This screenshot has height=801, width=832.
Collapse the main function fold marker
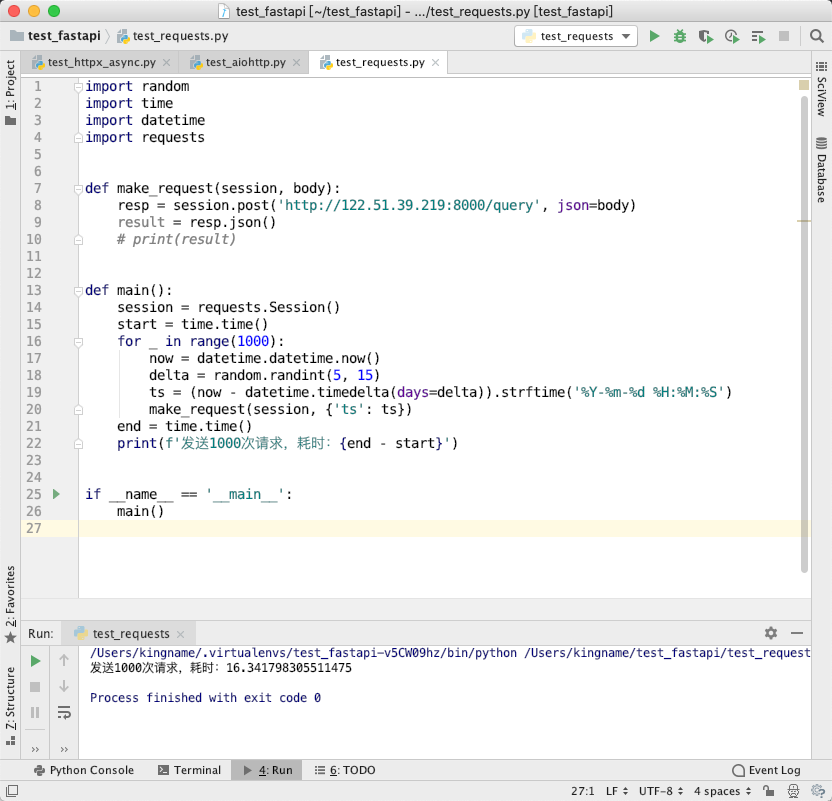[x=78, y=291]
